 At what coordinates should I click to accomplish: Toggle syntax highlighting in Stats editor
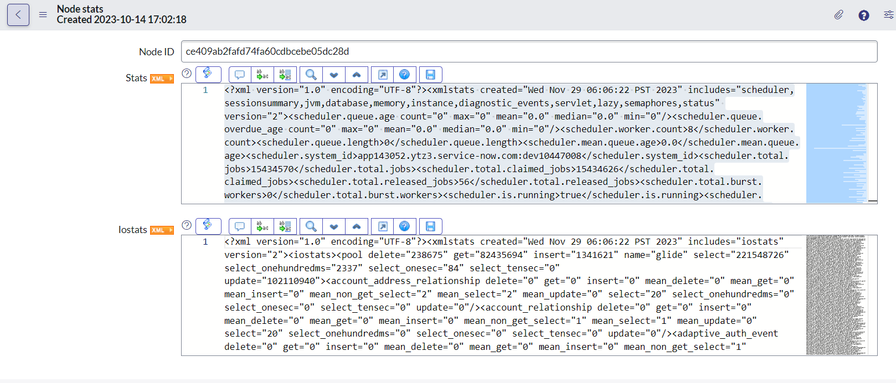208,74
